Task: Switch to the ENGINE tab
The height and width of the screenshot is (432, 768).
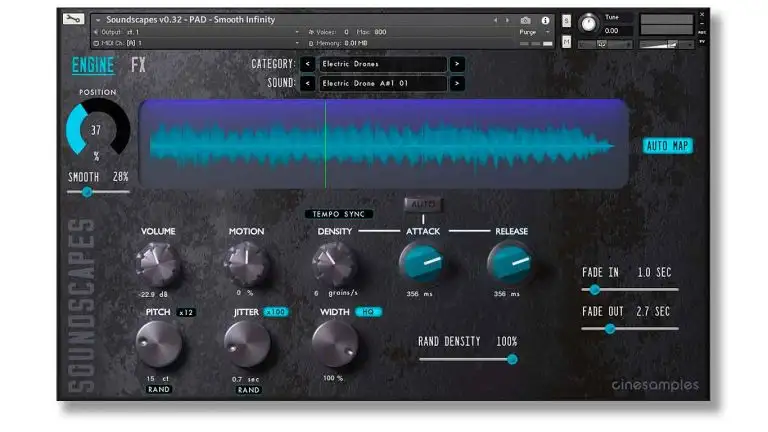Action: click(x=93, y=65)
